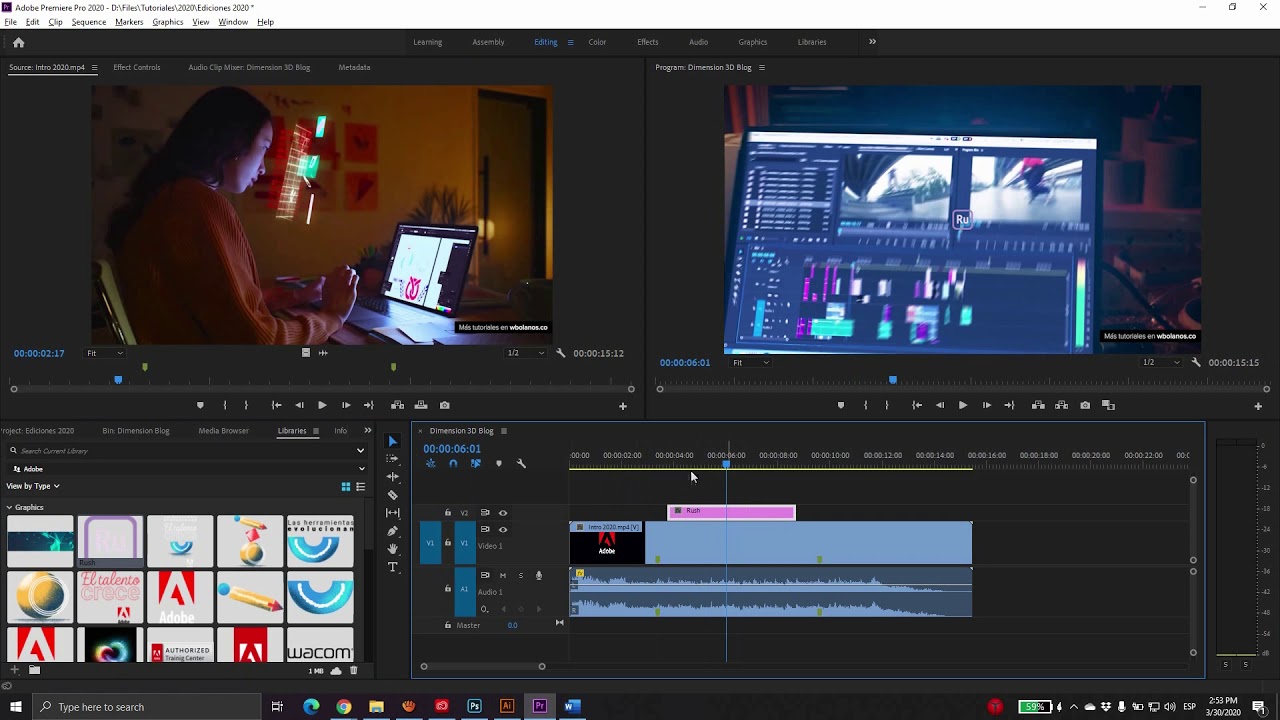
Task: Go to the Home screen icon
Action: point(18,42)
